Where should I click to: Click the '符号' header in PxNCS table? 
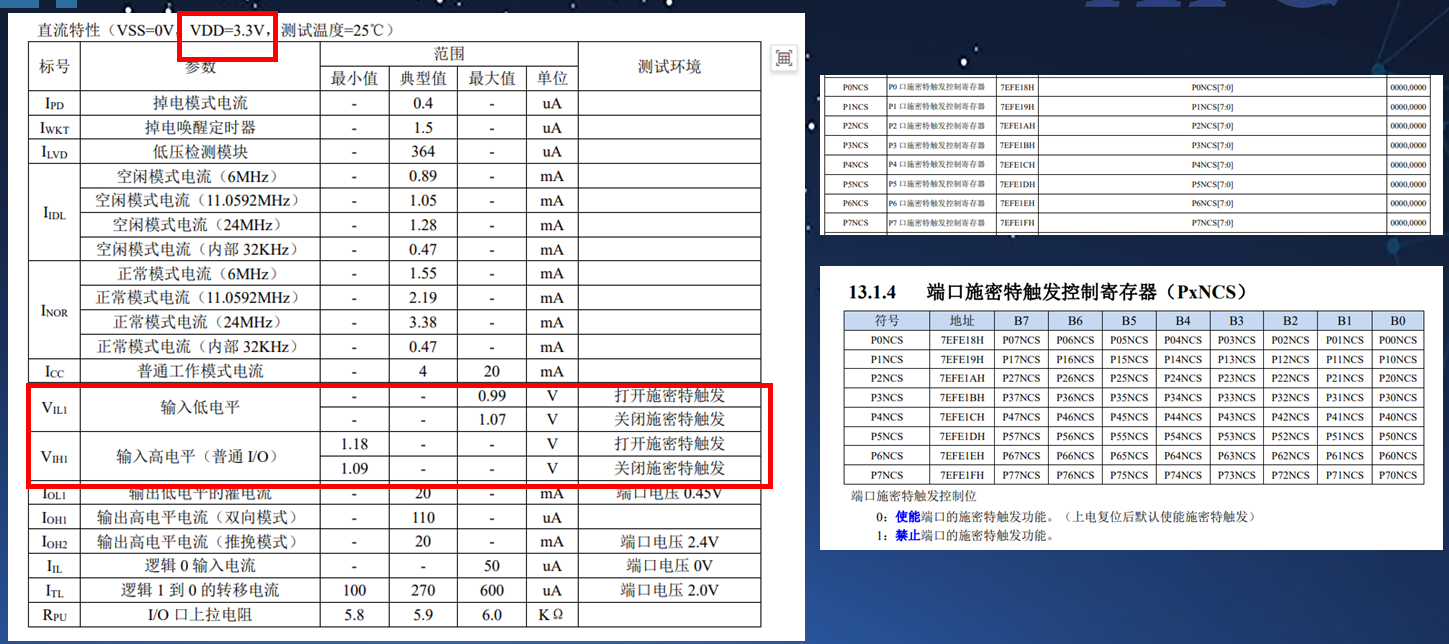pyautogui.click(x=887, y=321)
